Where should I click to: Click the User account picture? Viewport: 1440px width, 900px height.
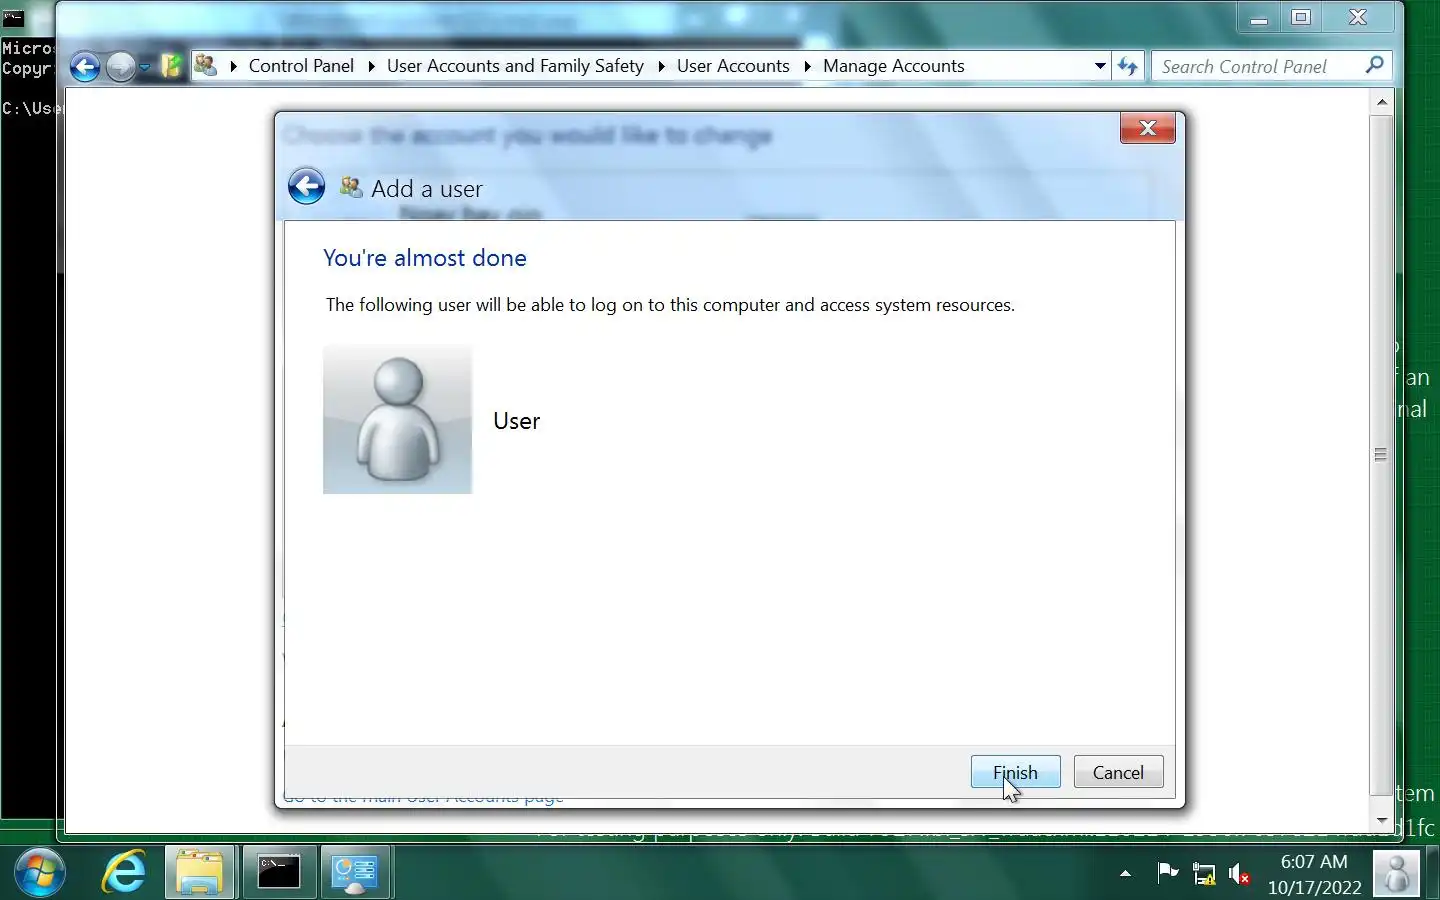[397, 420]
